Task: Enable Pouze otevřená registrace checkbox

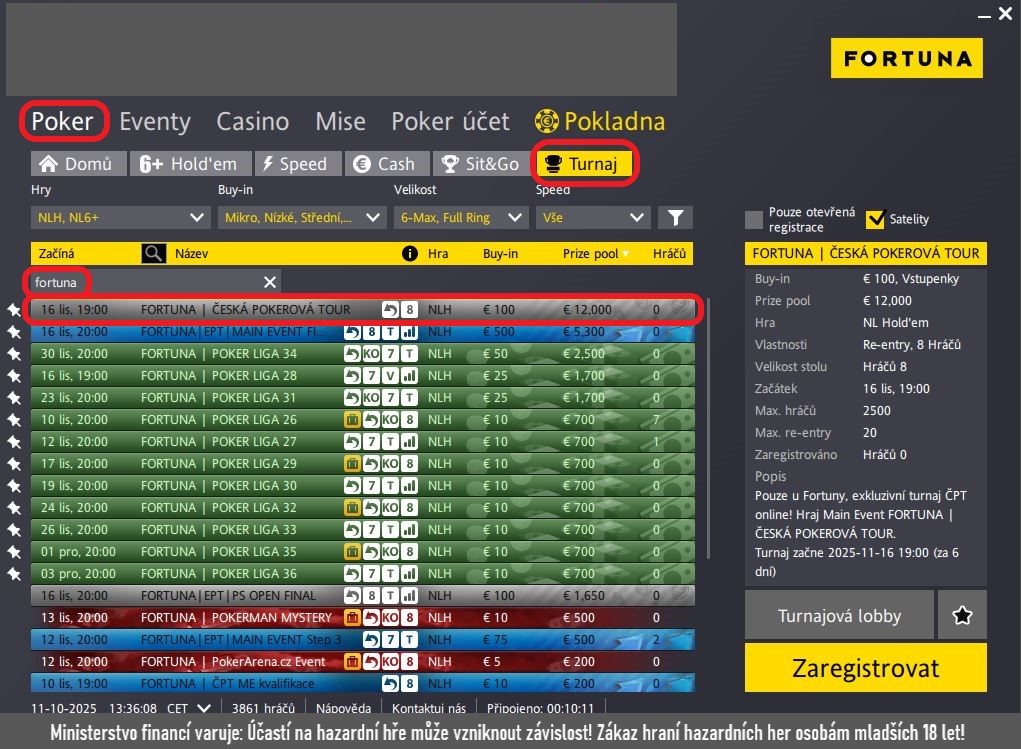Action: click(x=754, y=220)
